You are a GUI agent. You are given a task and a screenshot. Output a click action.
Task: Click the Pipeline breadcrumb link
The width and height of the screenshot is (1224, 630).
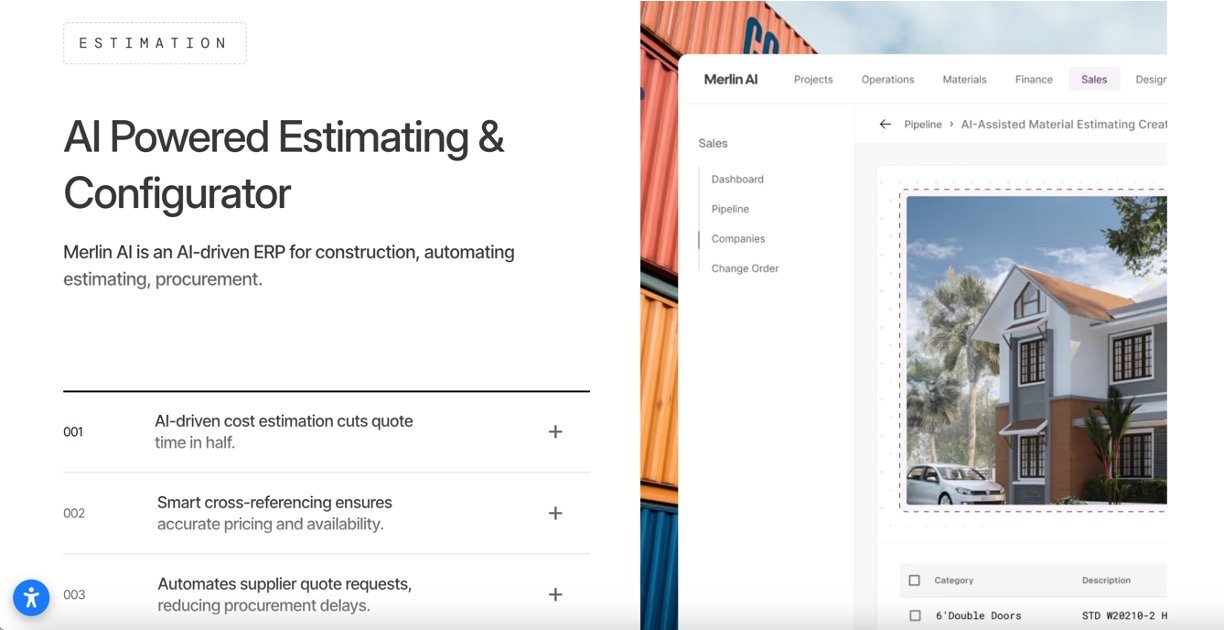tap(922, 125)
